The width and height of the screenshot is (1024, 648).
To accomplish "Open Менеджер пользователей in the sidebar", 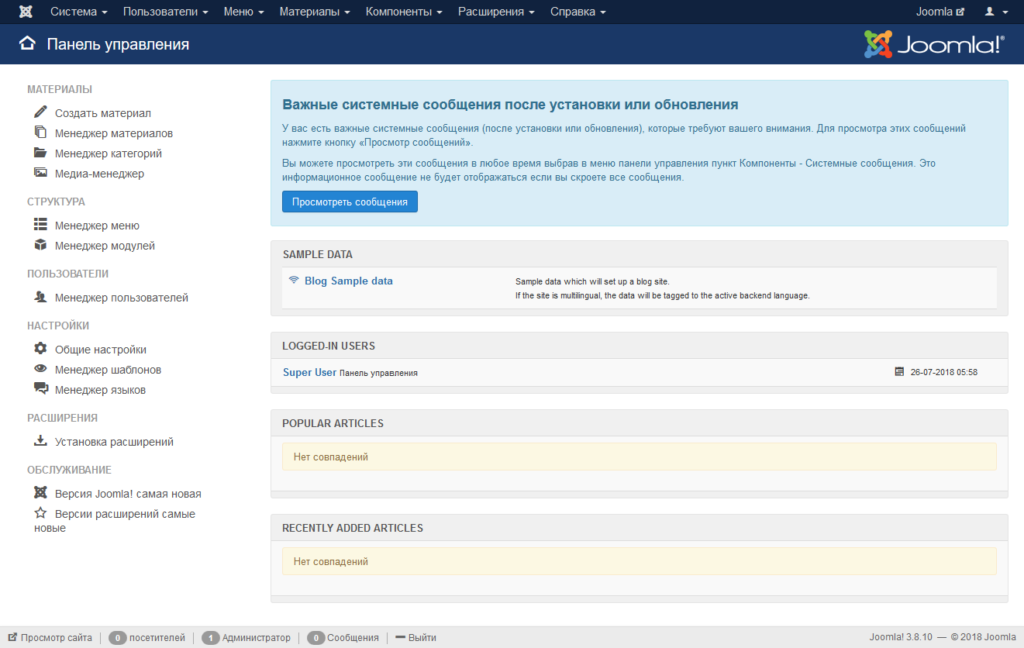I will click(x=121, y=297).
